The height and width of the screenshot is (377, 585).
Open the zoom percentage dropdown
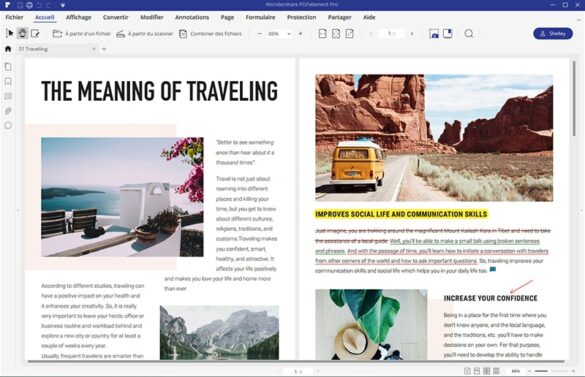tap(289, 34)
